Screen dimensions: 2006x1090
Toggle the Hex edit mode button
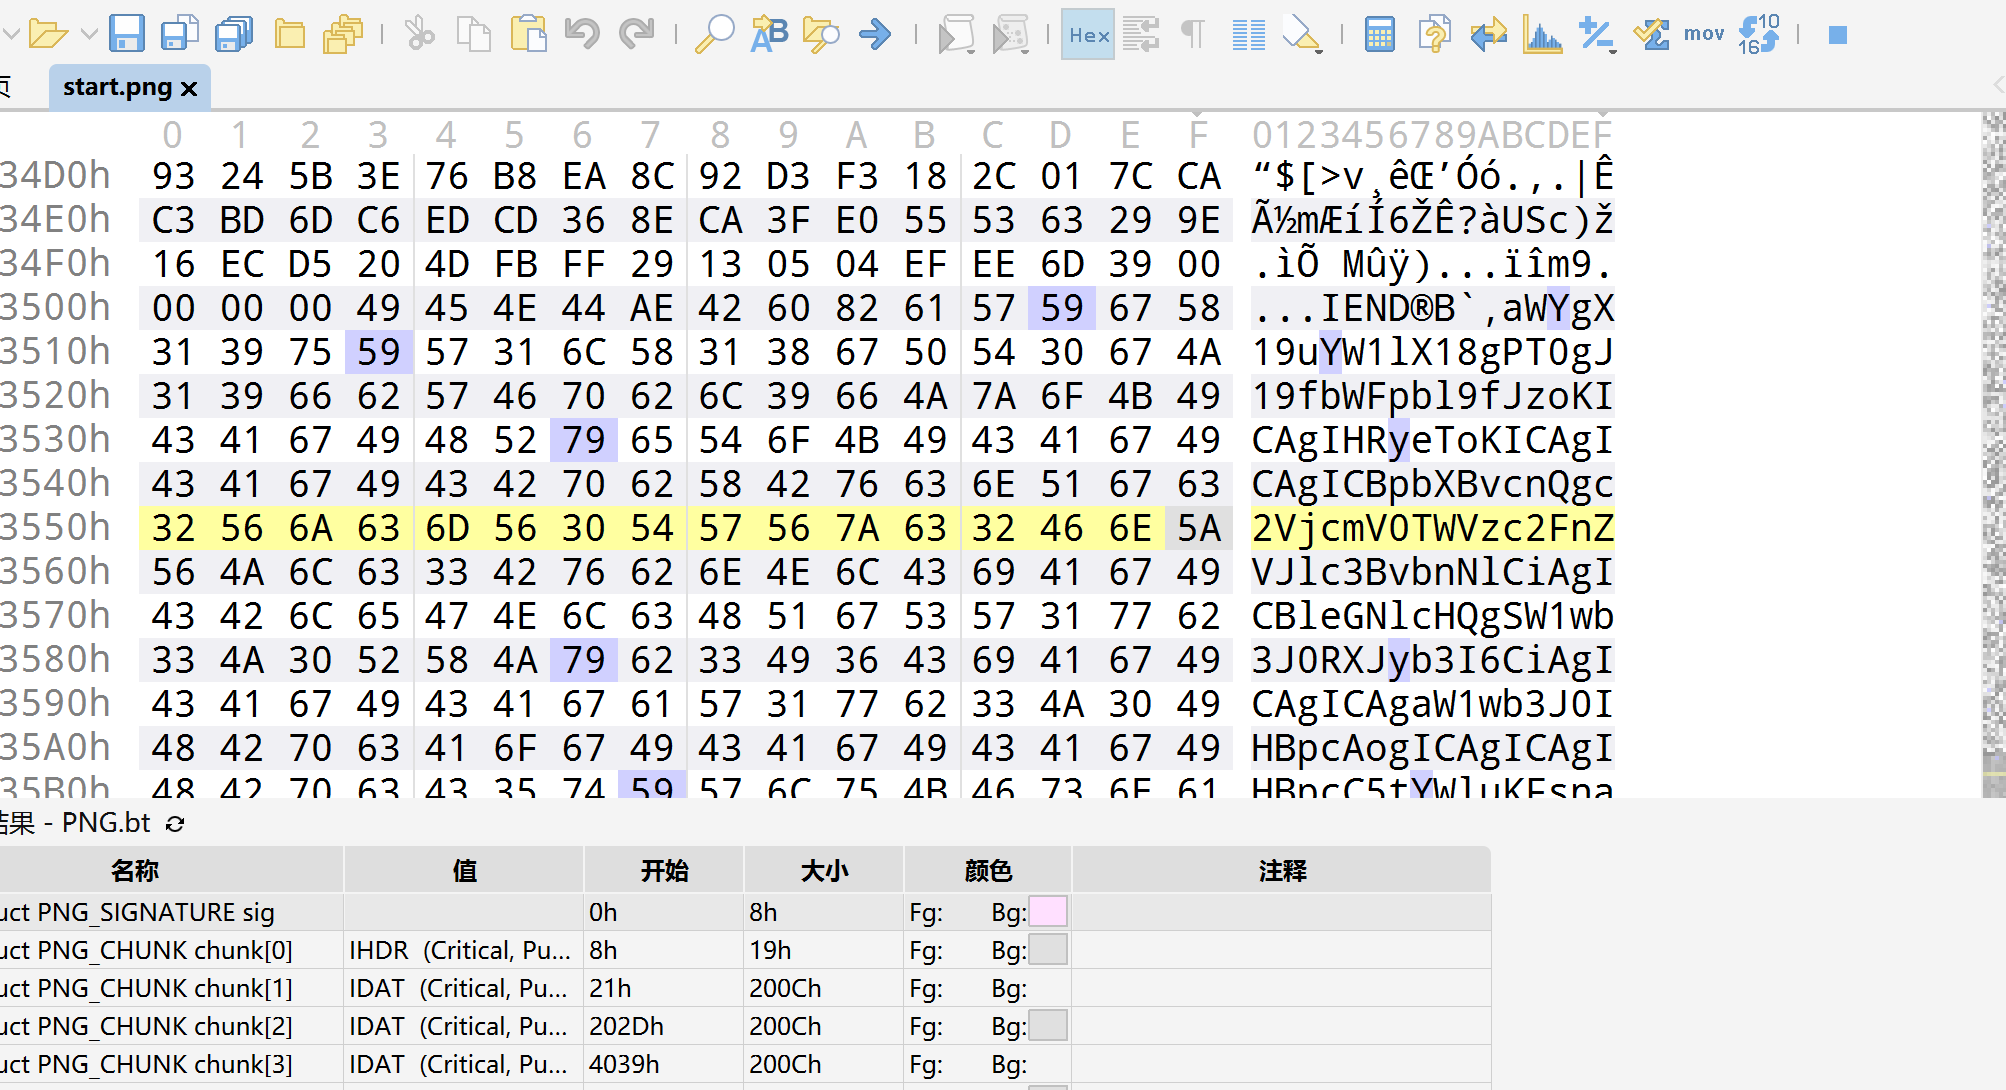pyautogui.click(x=1088, y=35)
